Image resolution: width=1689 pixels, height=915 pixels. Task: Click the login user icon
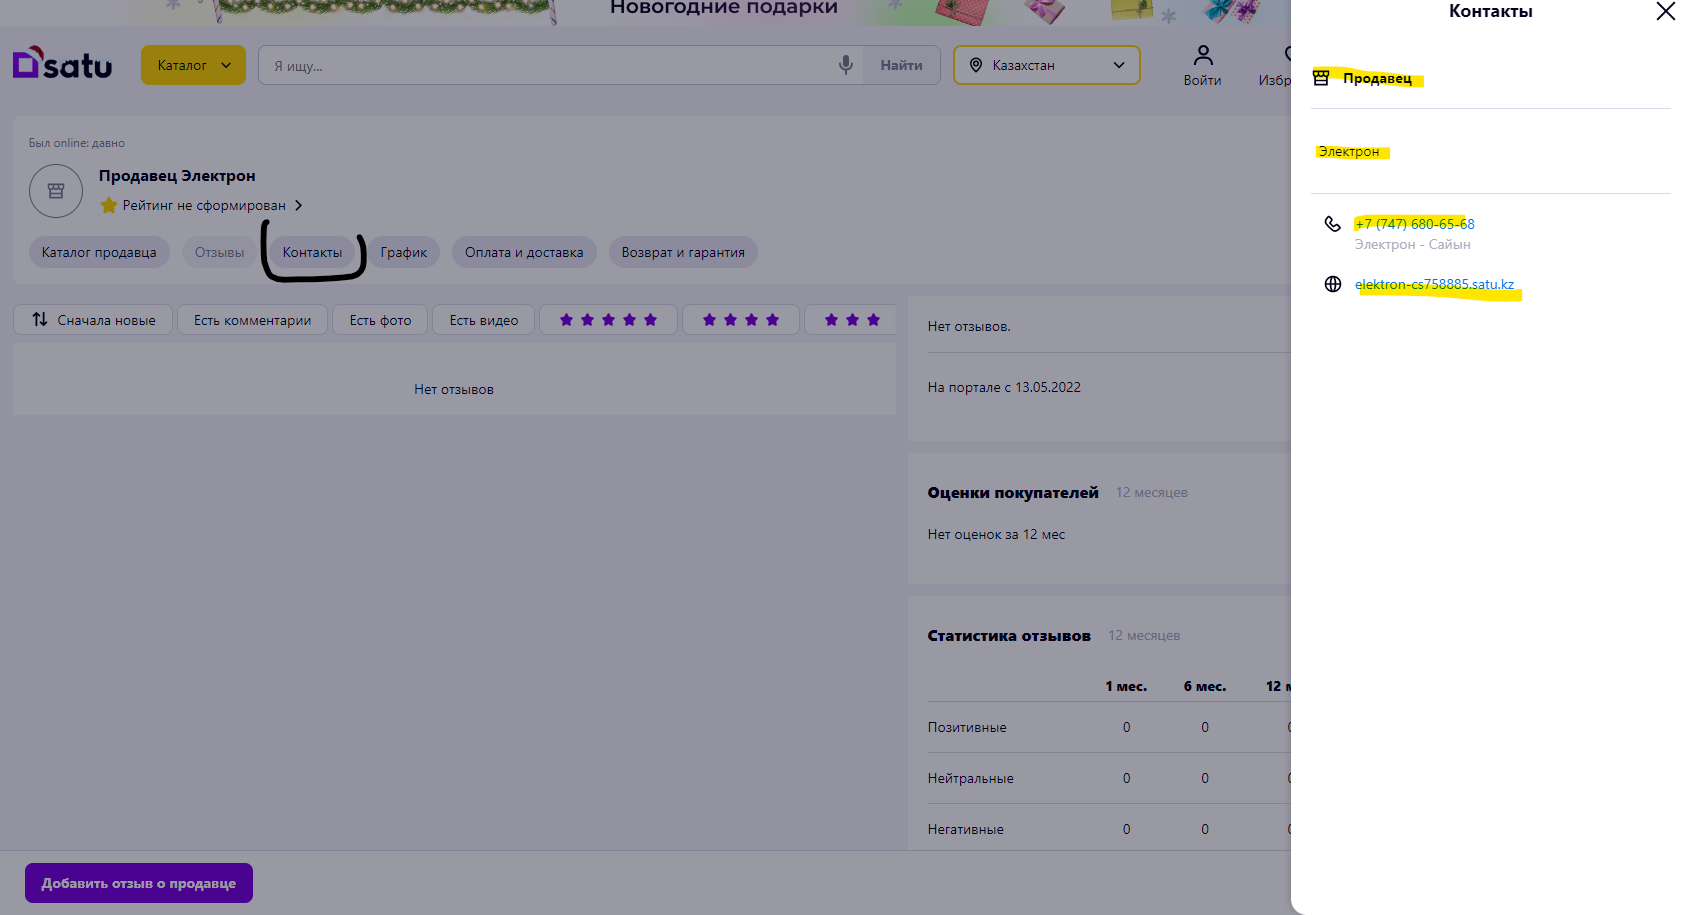tap(1203, 55)
